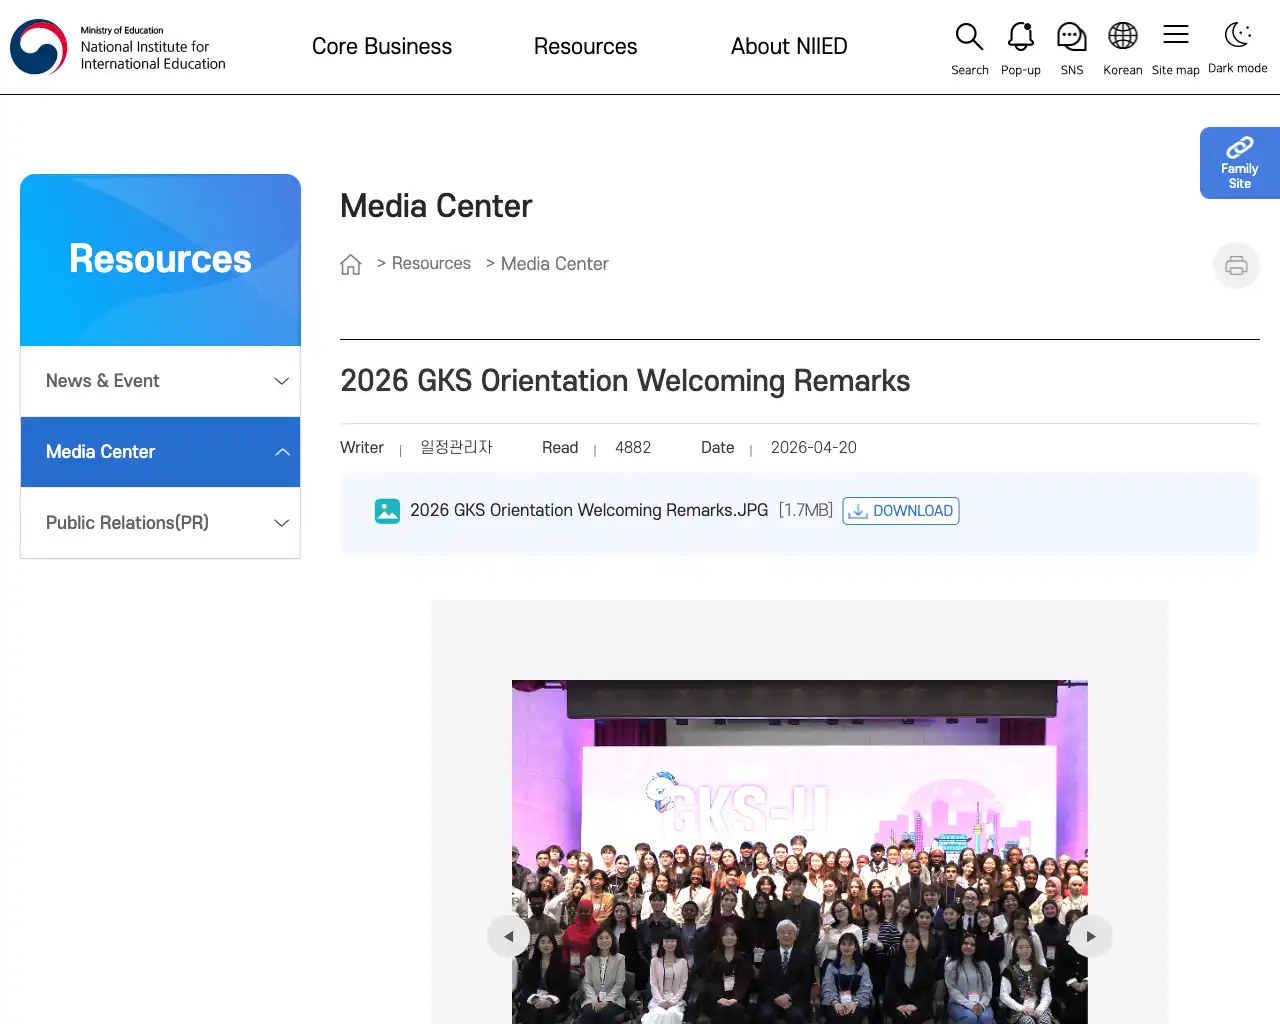Click the Media Center page heading
The image size is (1280, 1024).
point(436,206)
